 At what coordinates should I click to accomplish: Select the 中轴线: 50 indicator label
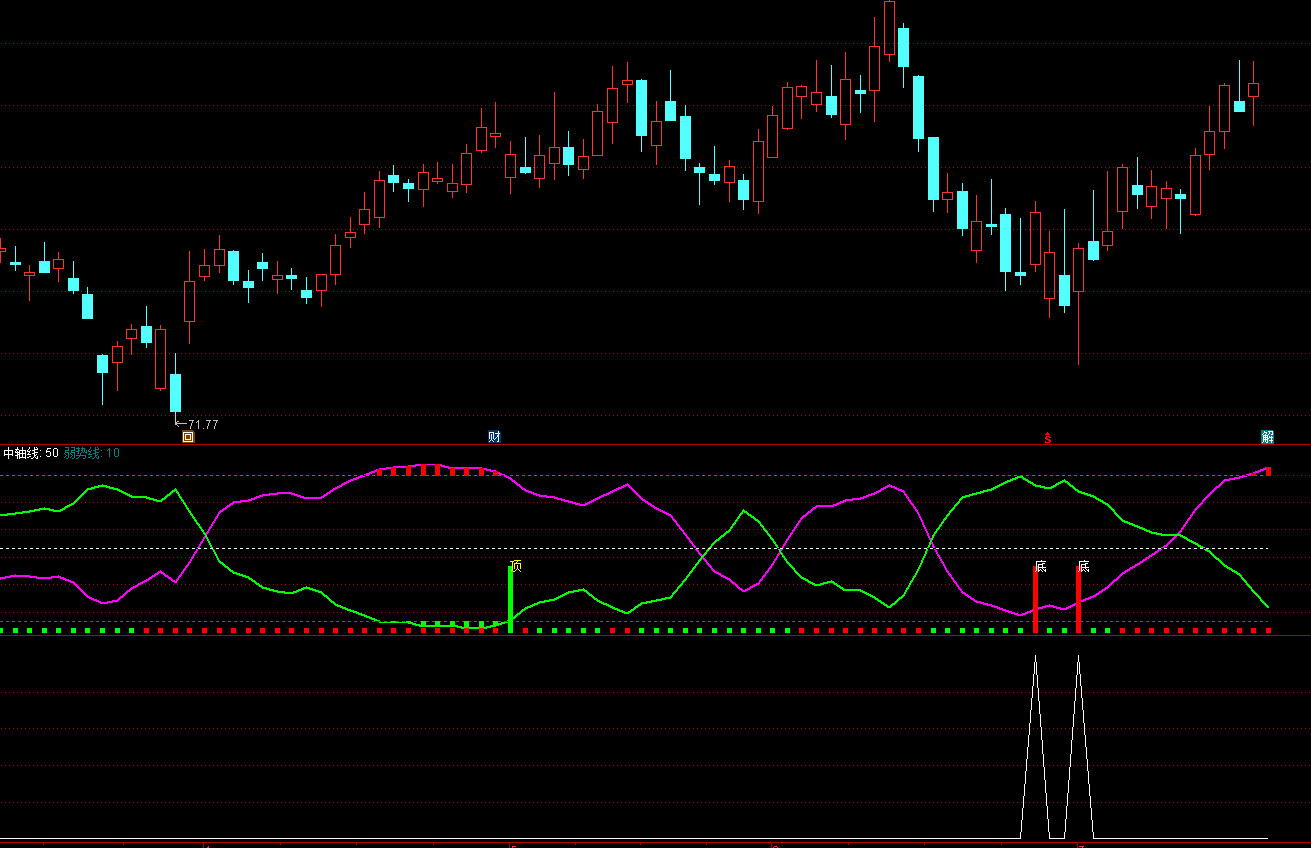coord(31,453)
